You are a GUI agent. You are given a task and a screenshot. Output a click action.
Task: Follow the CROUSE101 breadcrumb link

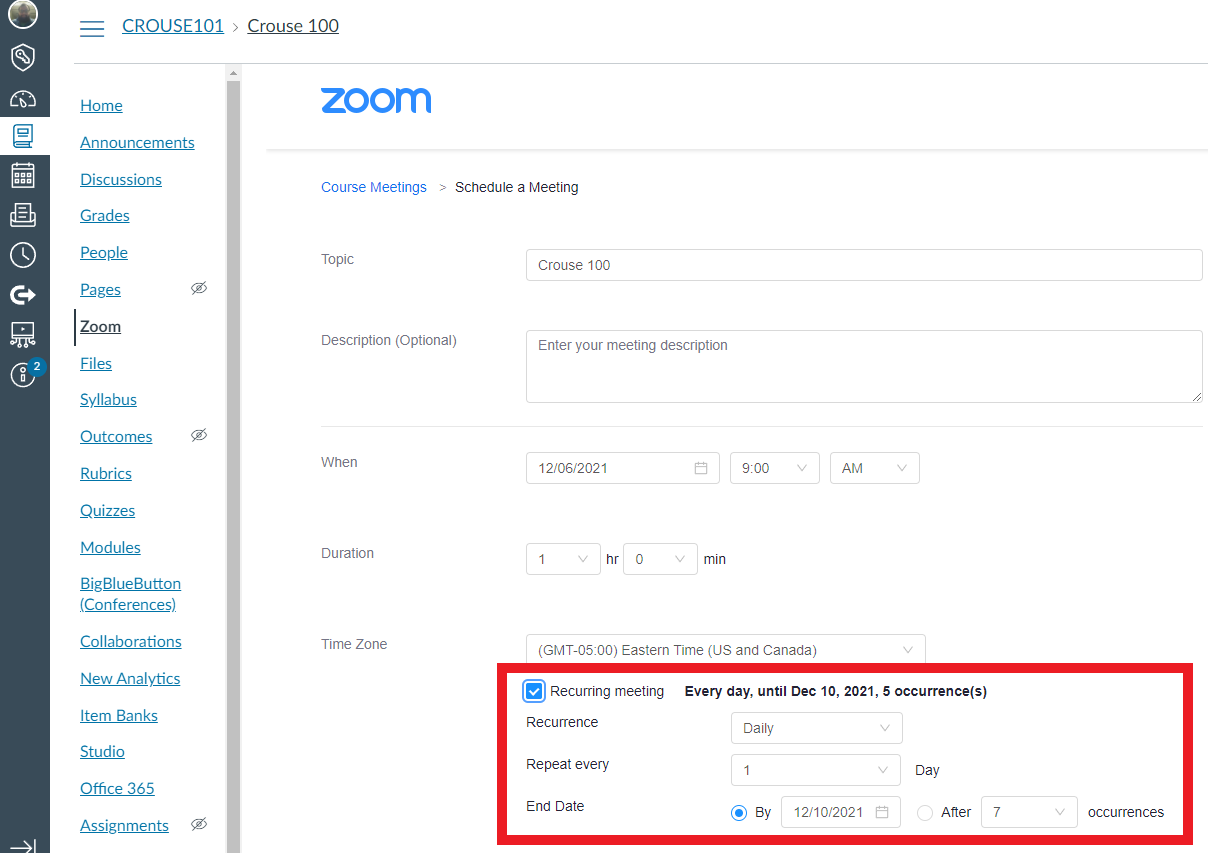pos(173,26)
